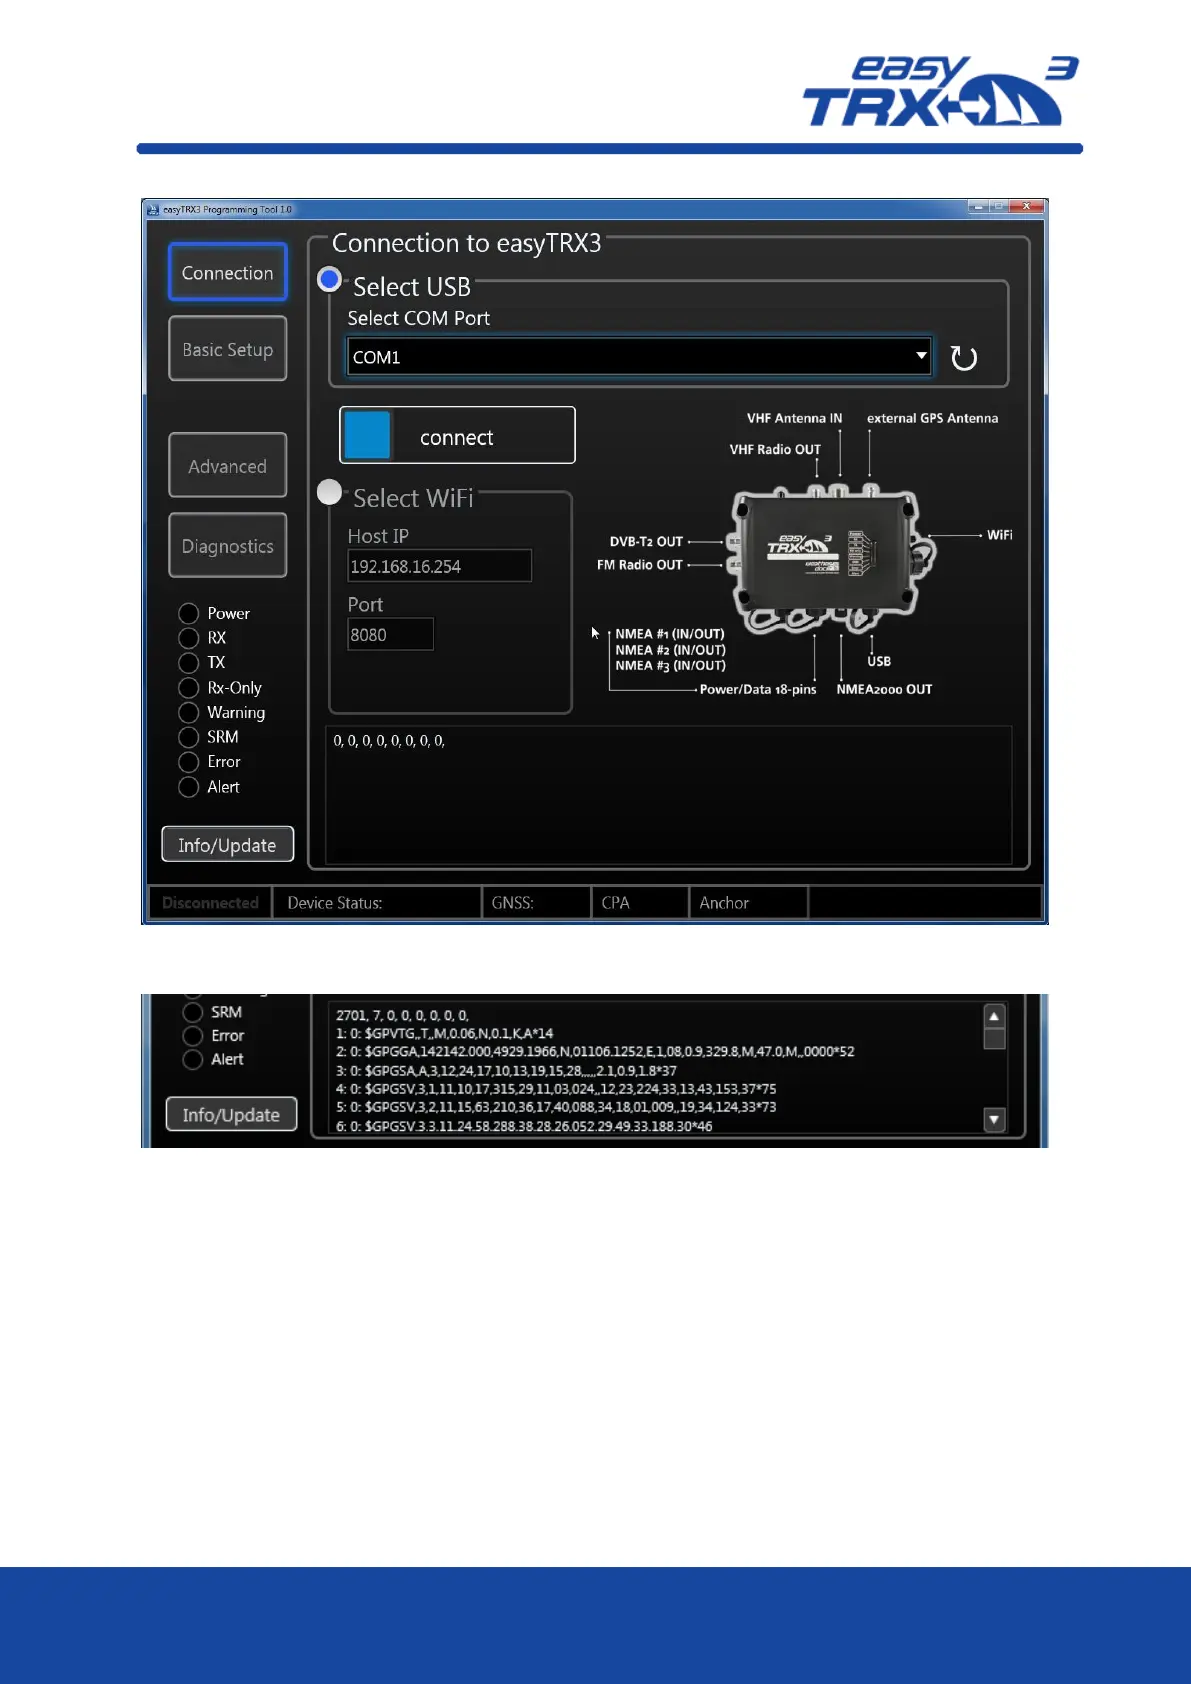Click the TX status indicator
This screenshot has height=1684, width=1191.
[188, 663]
